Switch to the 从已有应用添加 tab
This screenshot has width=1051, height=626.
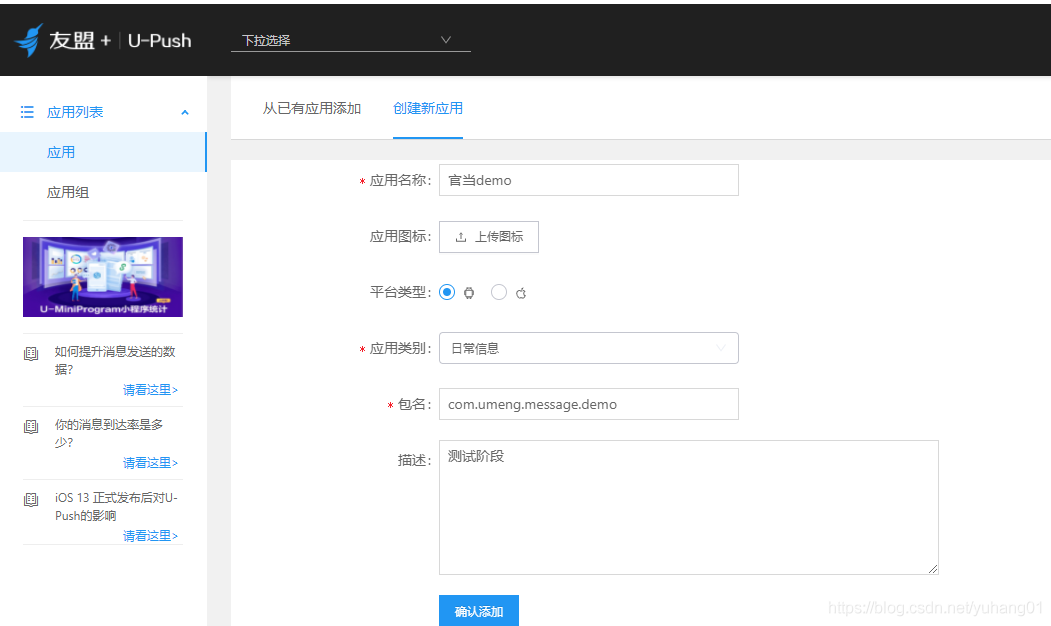(x=312, y=109)
